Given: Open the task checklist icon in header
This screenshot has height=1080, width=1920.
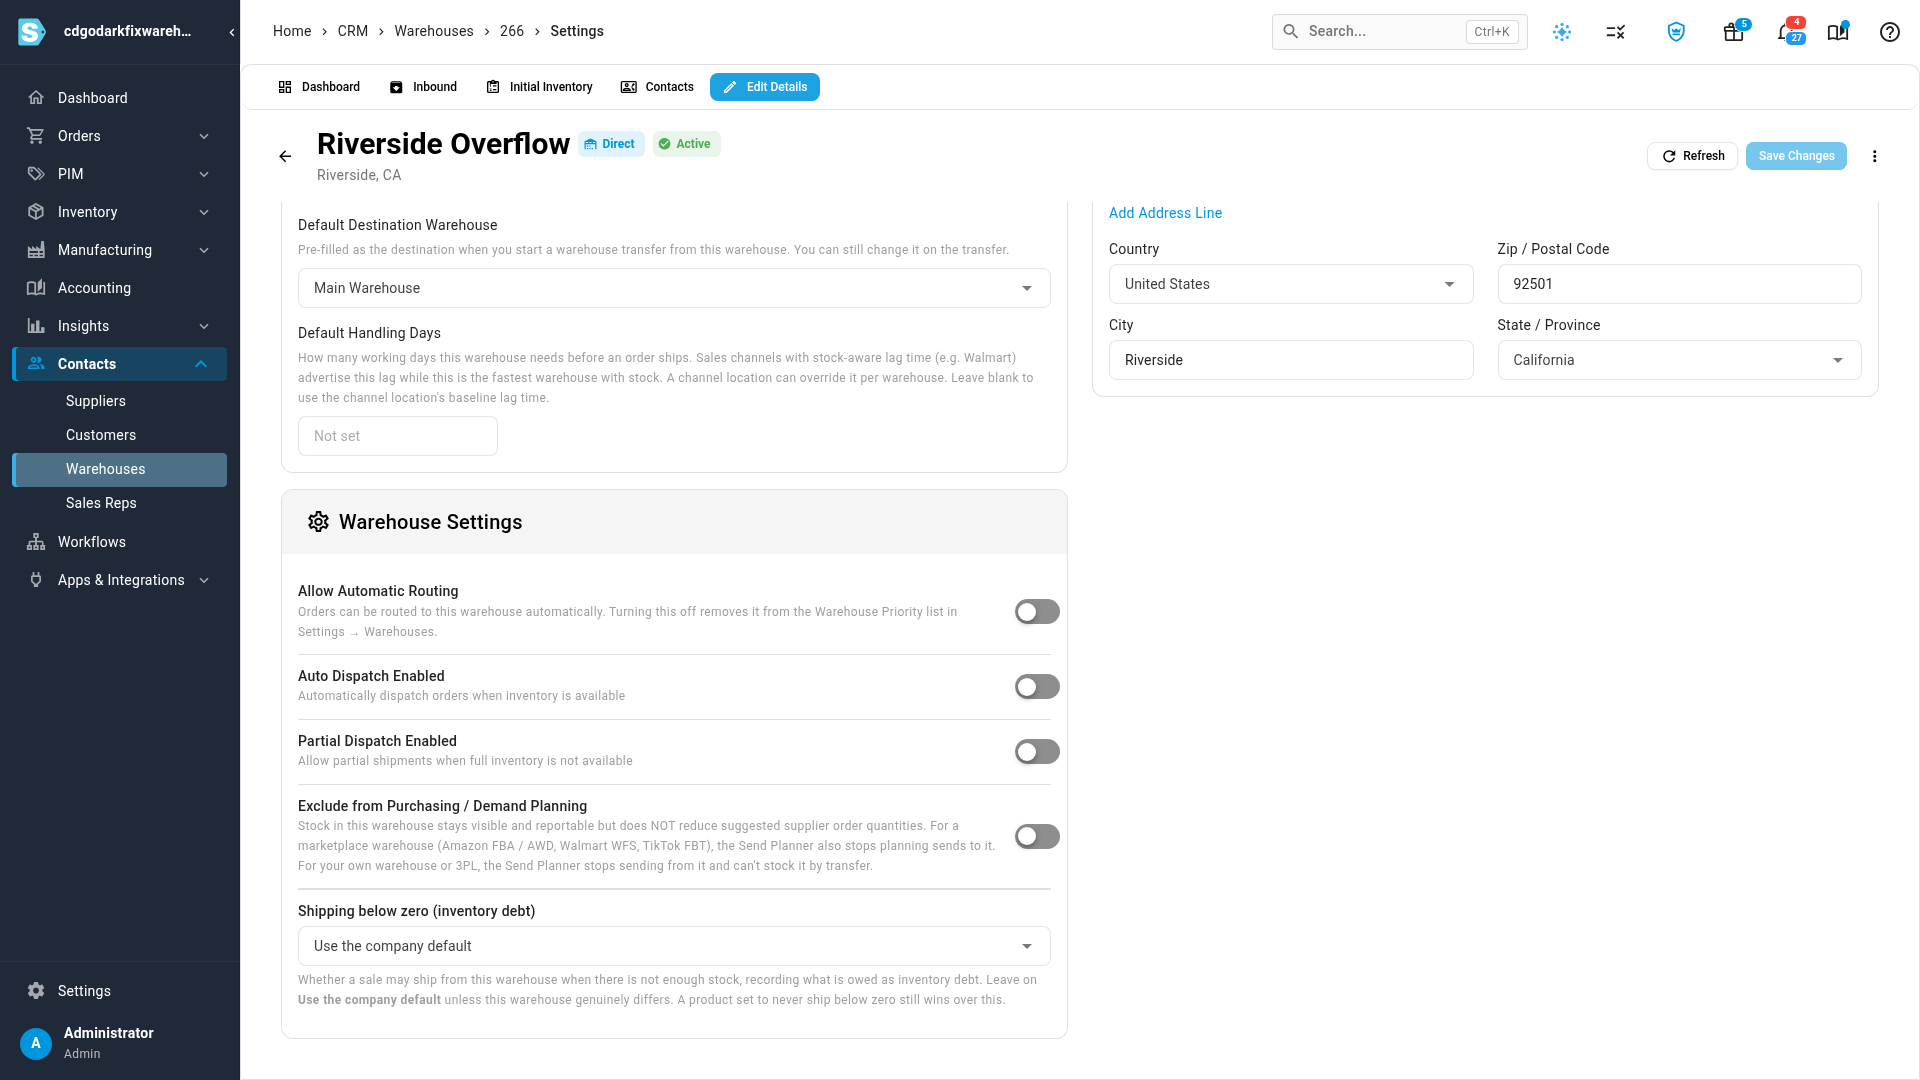Looking at the screenshot, I should click(1616, 32).
